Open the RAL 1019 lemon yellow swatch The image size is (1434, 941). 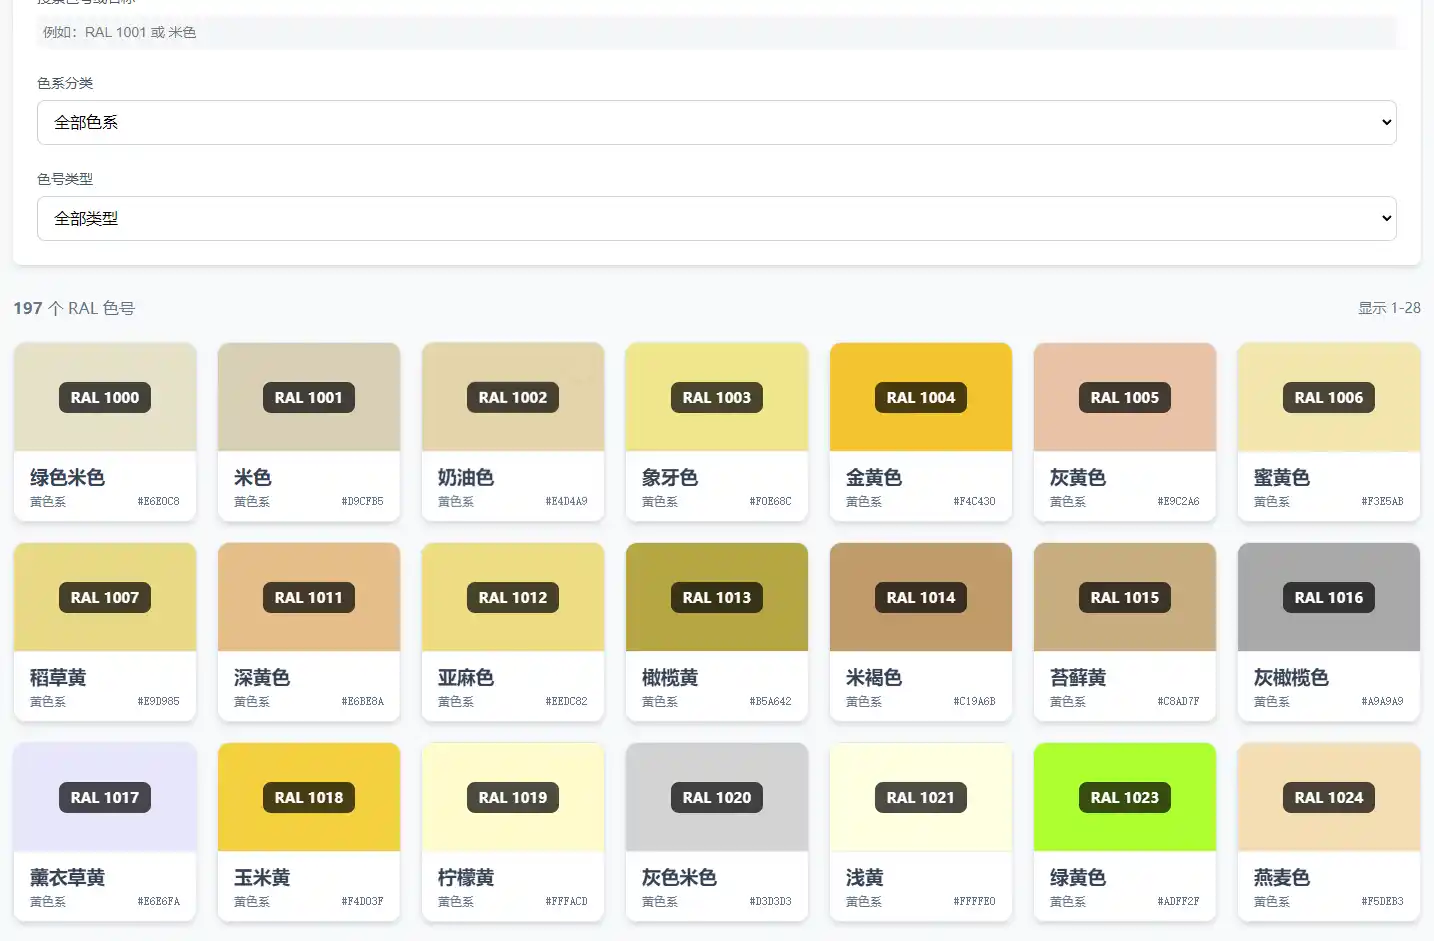[513, 797]
